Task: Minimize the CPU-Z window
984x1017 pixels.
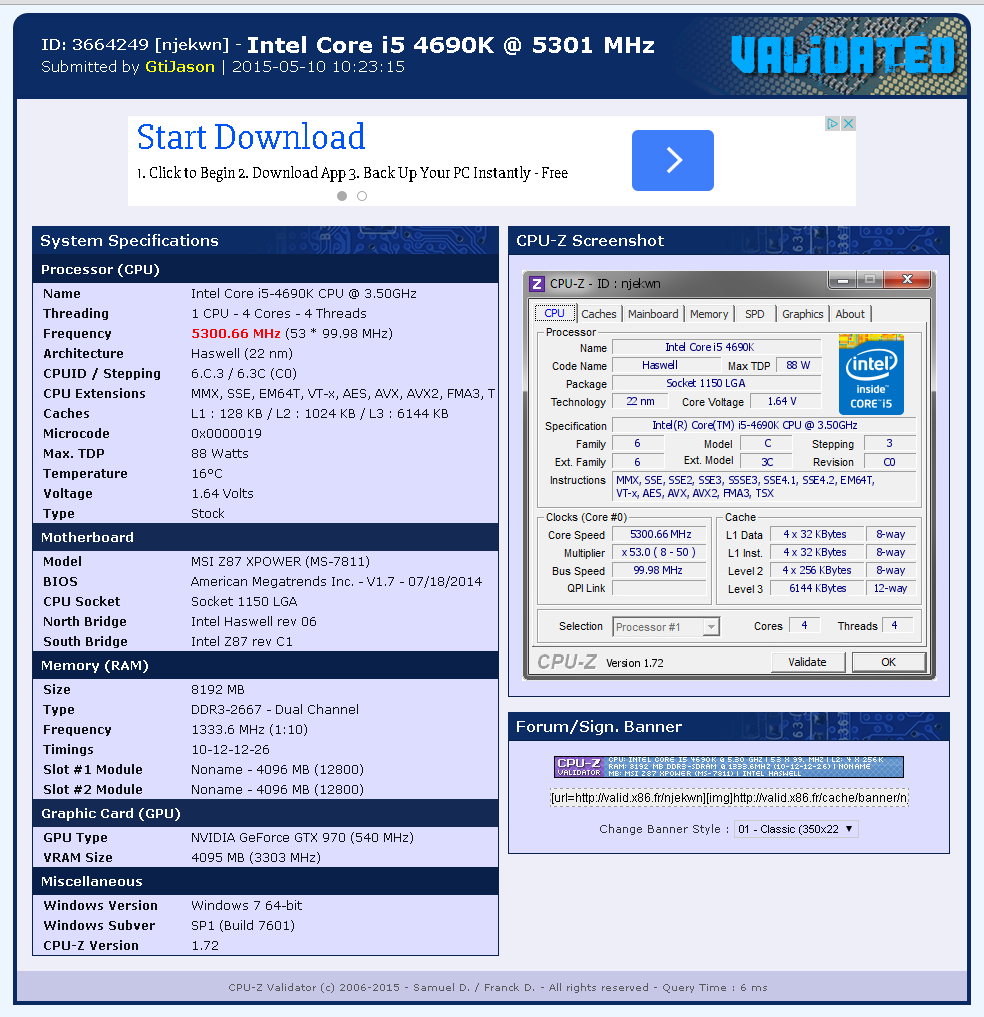Action: click(x=843, y=280)
